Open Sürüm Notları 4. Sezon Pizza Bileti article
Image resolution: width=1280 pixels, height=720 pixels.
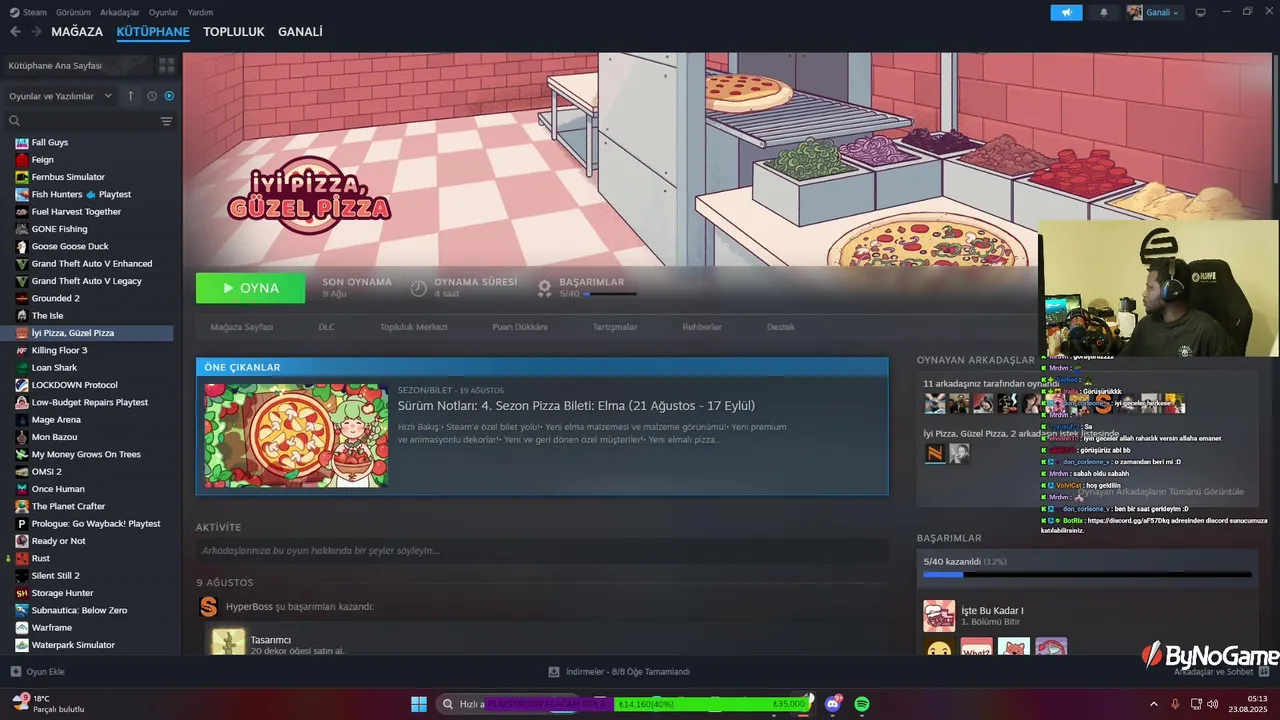point(576,406)
